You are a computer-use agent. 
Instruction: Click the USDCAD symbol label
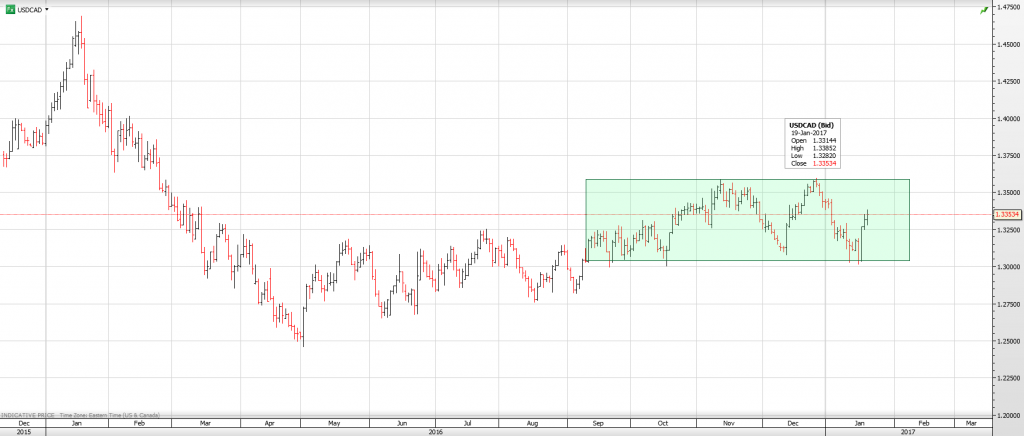29,9
